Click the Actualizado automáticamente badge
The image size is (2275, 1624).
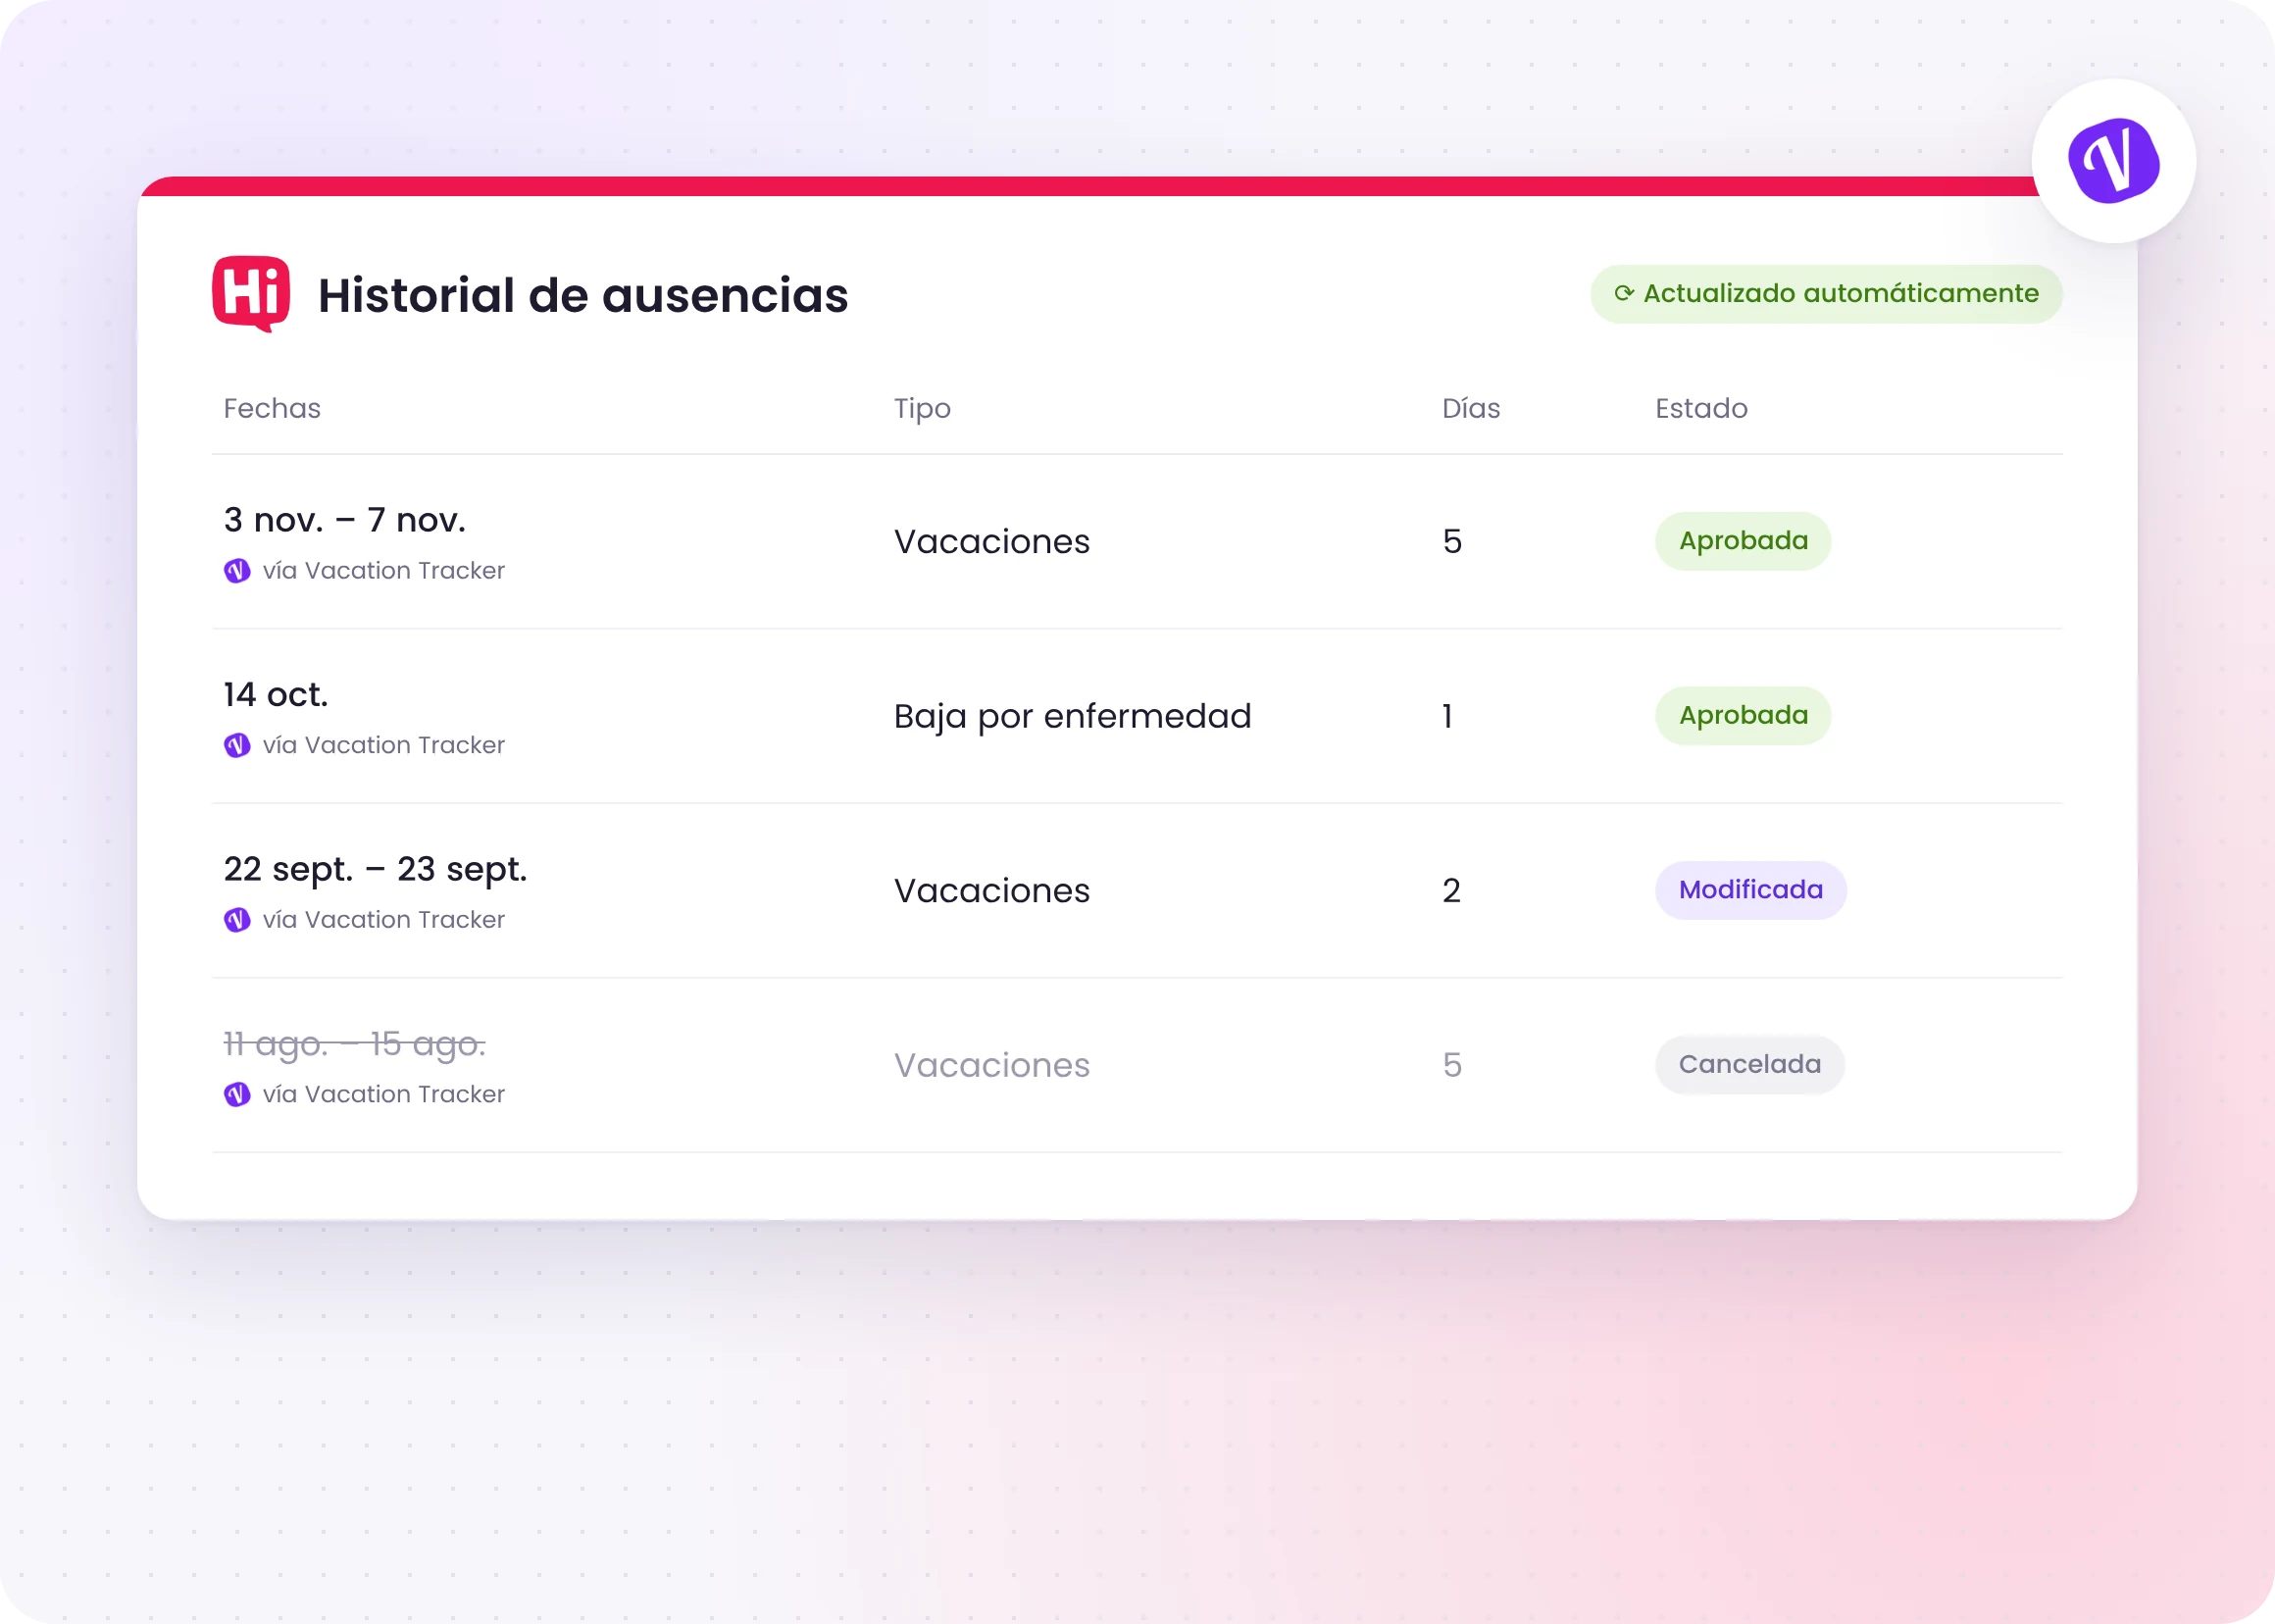[1826, 294]
